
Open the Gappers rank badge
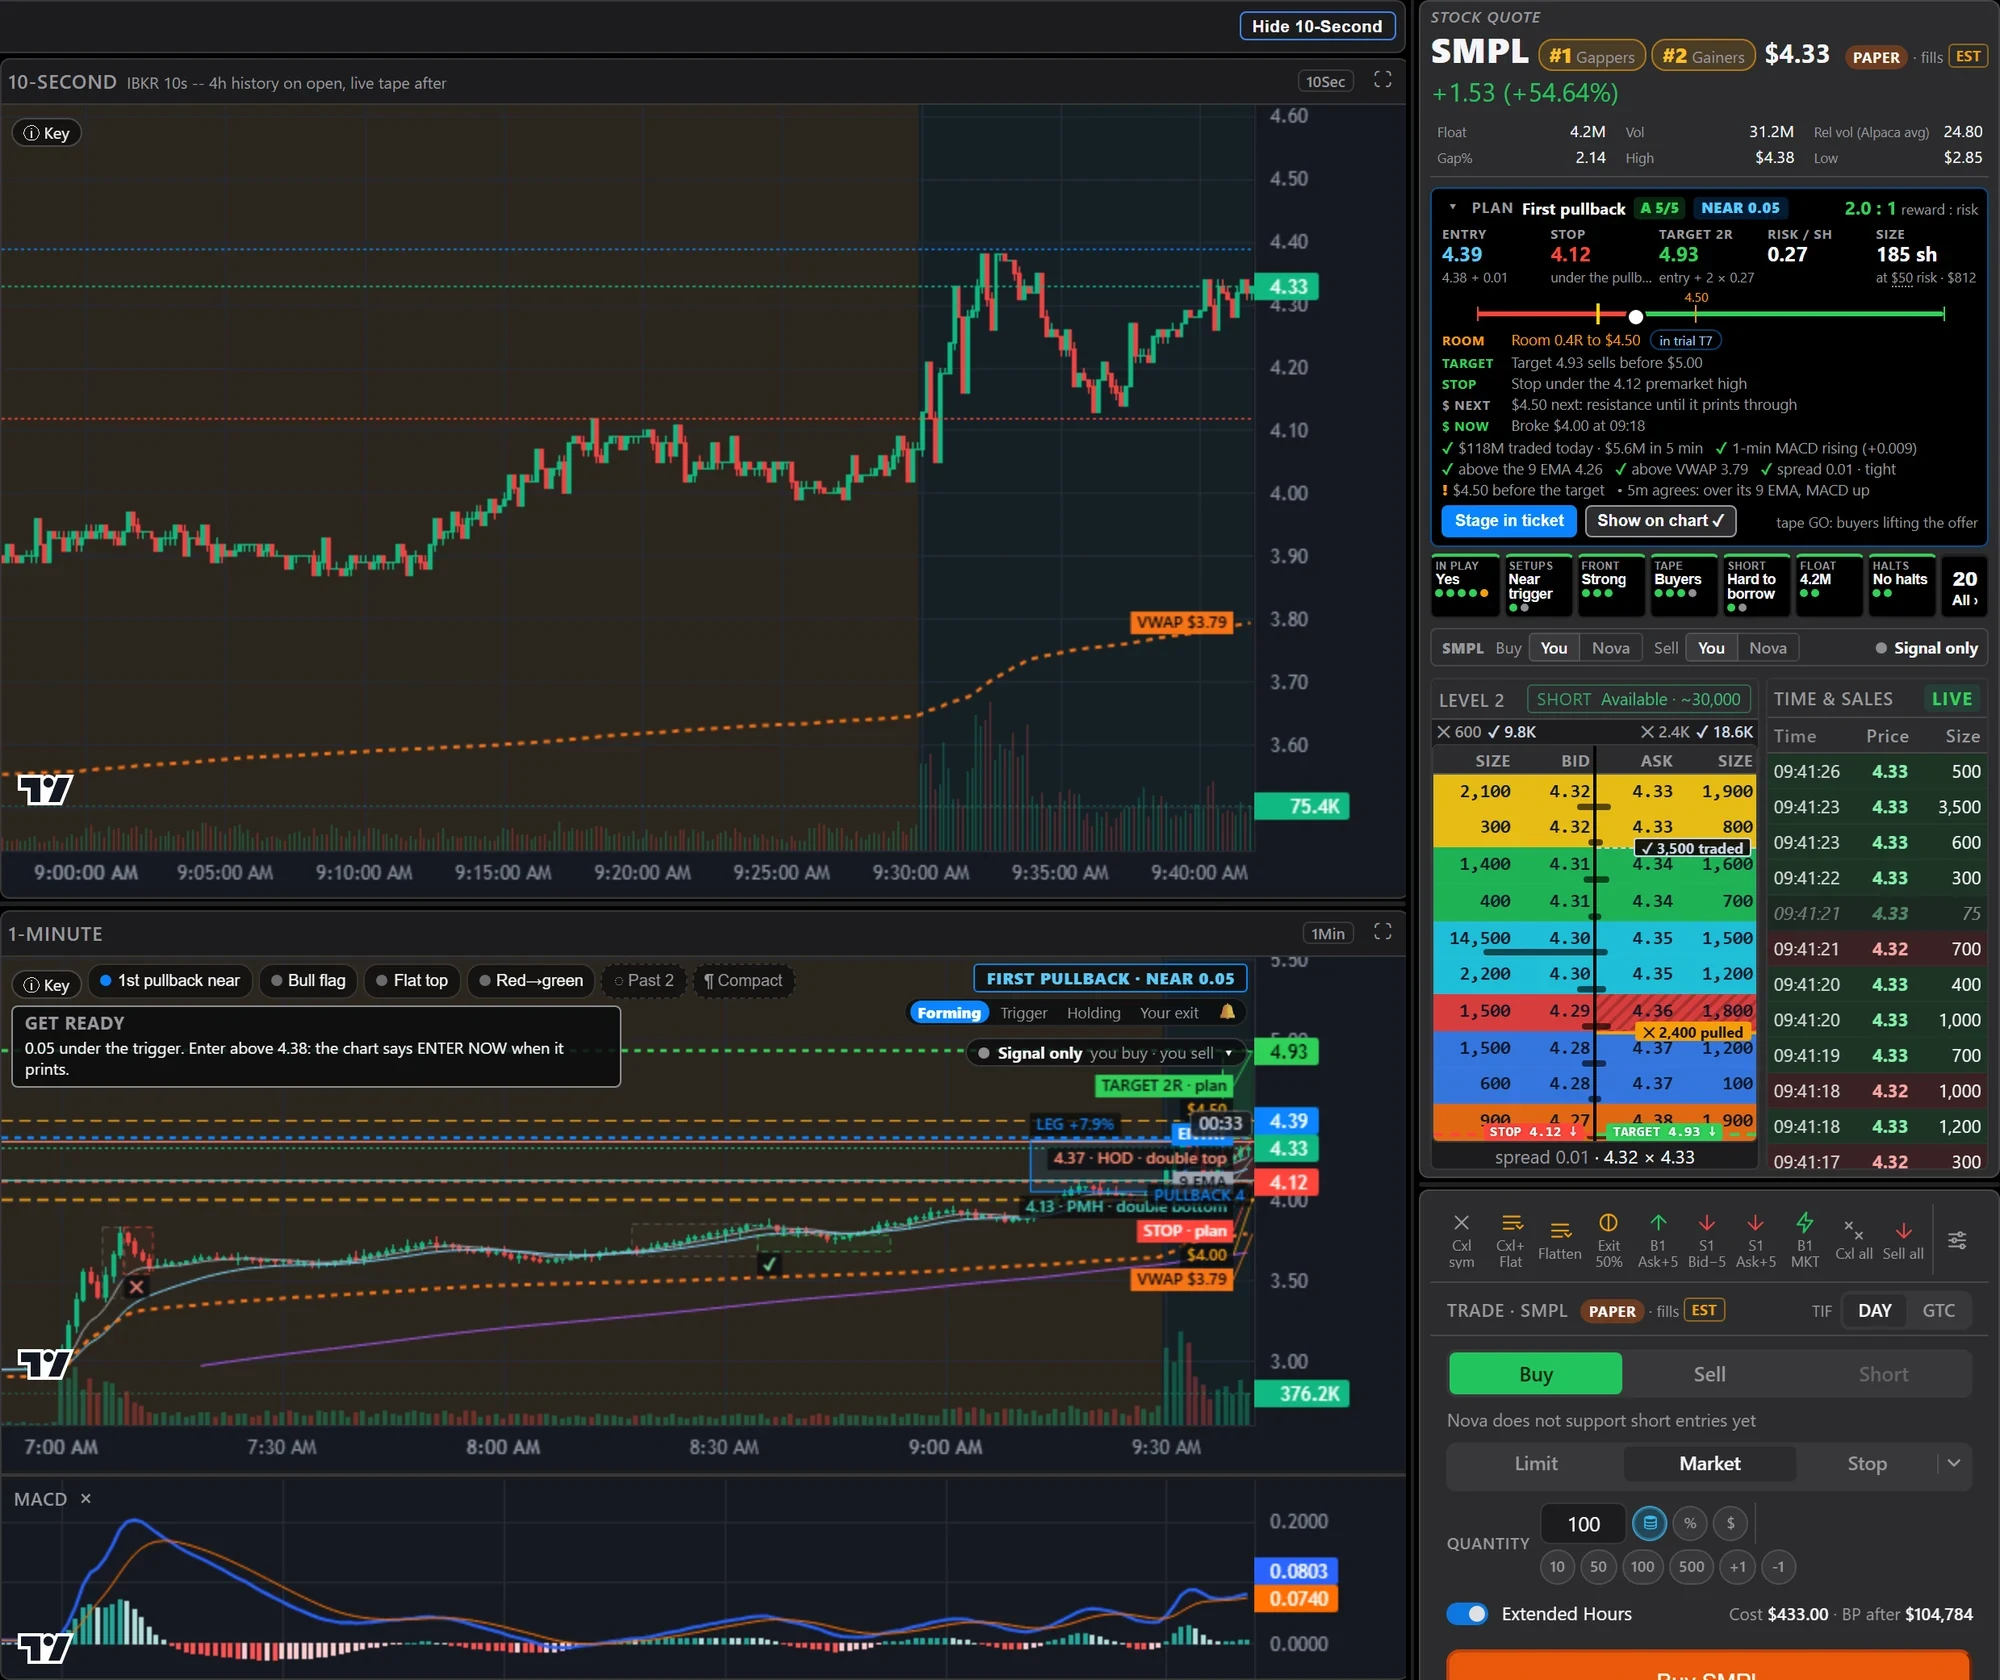point(1591,56)
